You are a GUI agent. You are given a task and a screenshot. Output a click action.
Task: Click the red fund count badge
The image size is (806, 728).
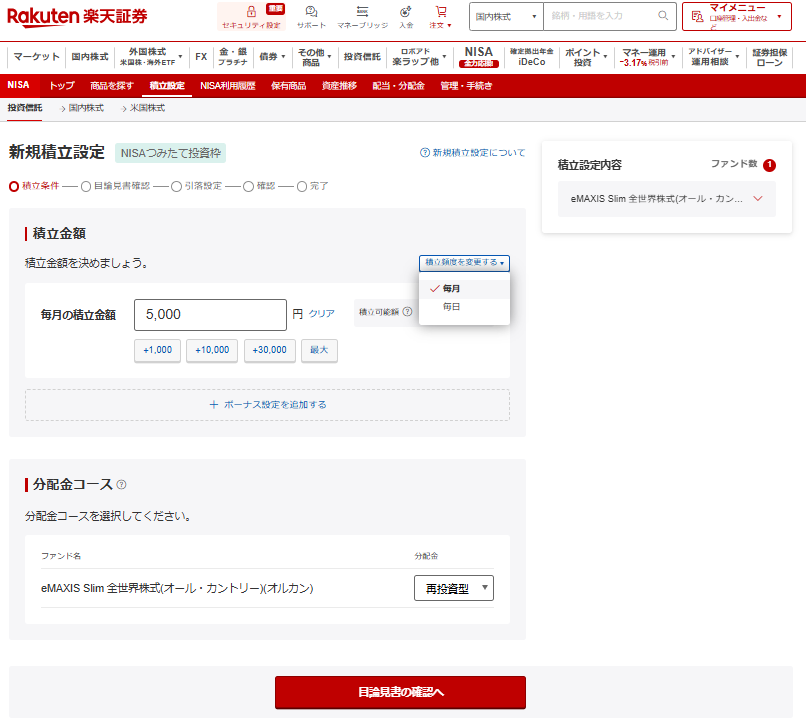(769, 165)
